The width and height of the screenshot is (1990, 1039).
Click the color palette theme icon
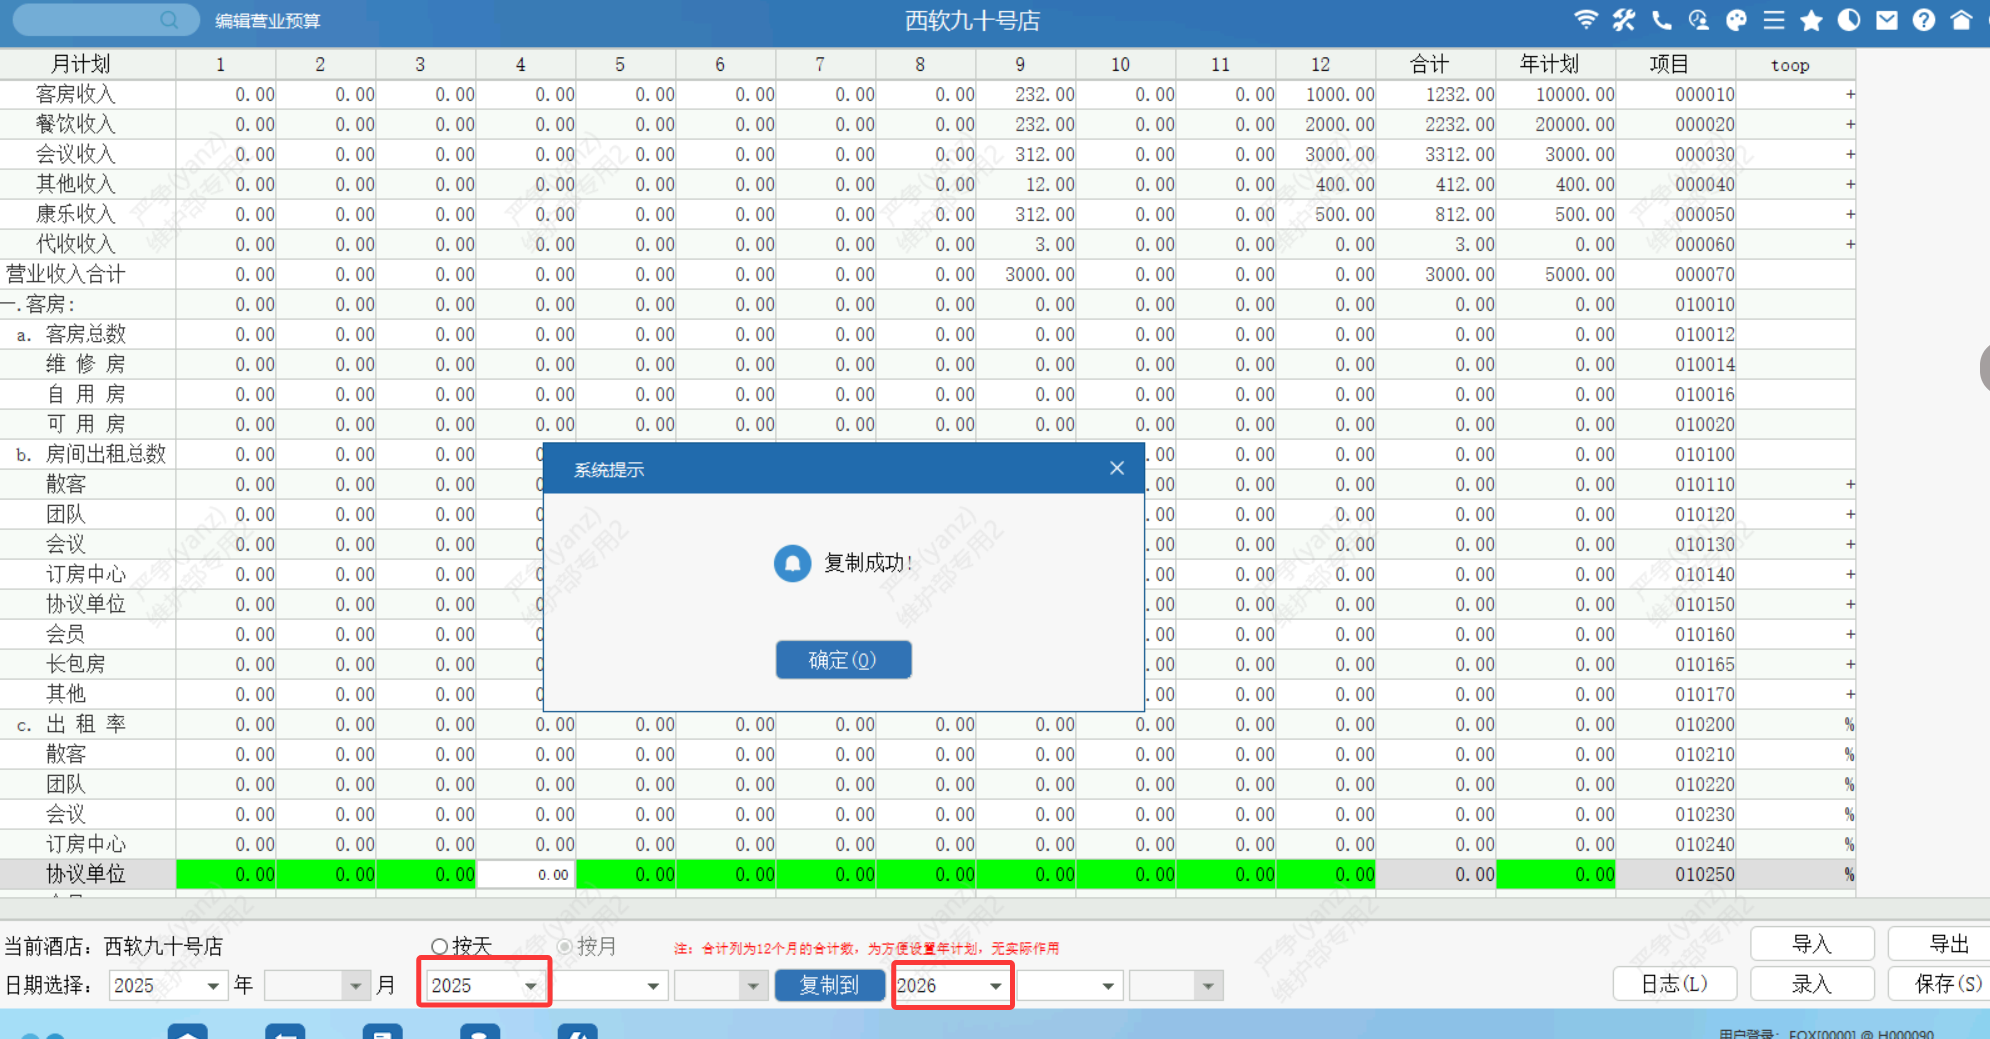(1737, 20)
